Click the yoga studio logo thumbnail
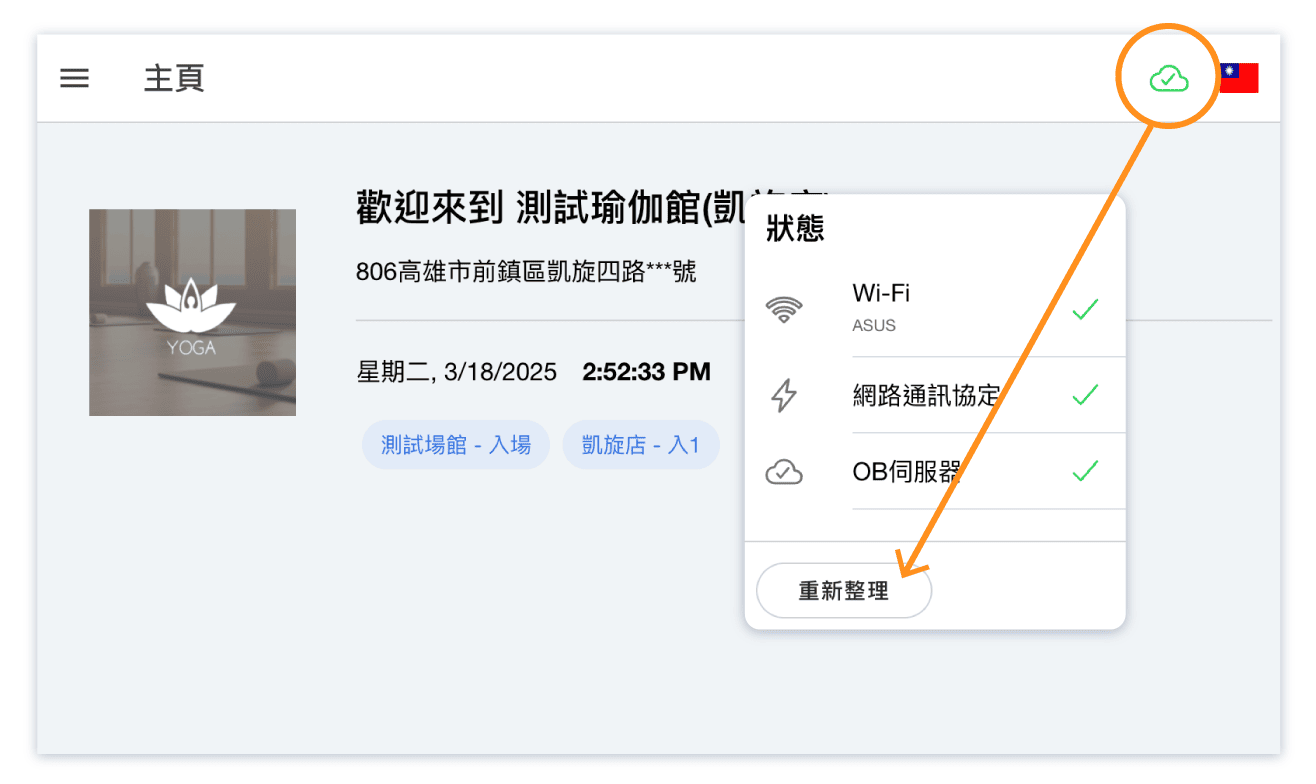The width and height of the screenshot is (1316, 784). 192,312
